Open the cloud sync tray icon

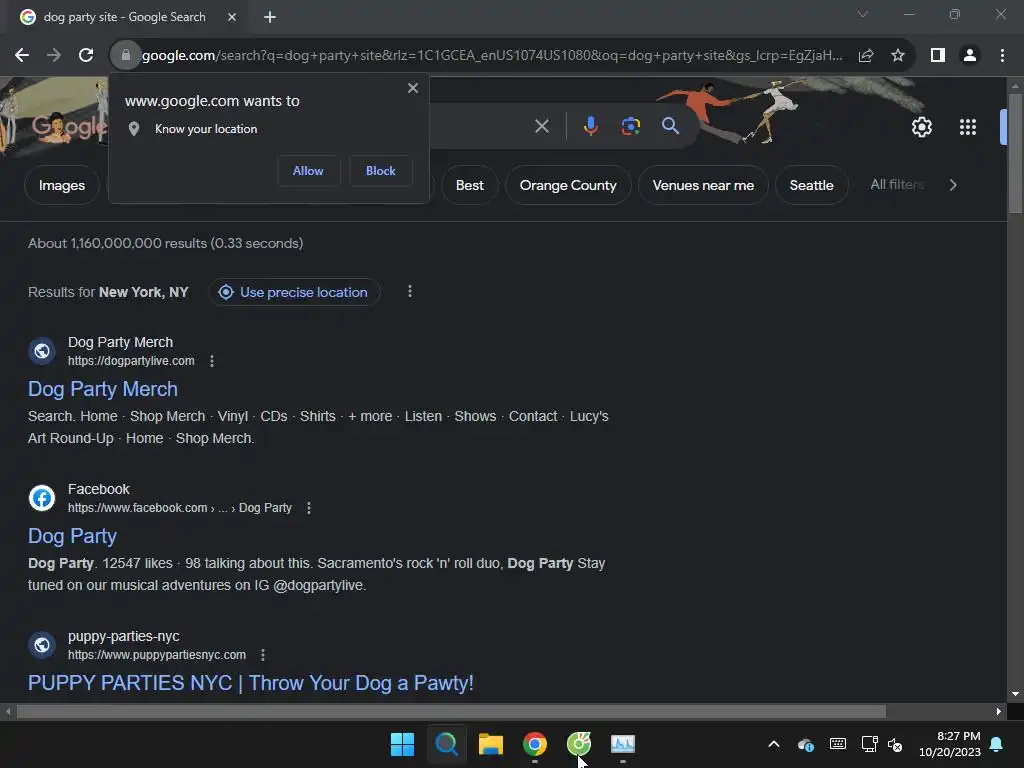click(806, 744)
